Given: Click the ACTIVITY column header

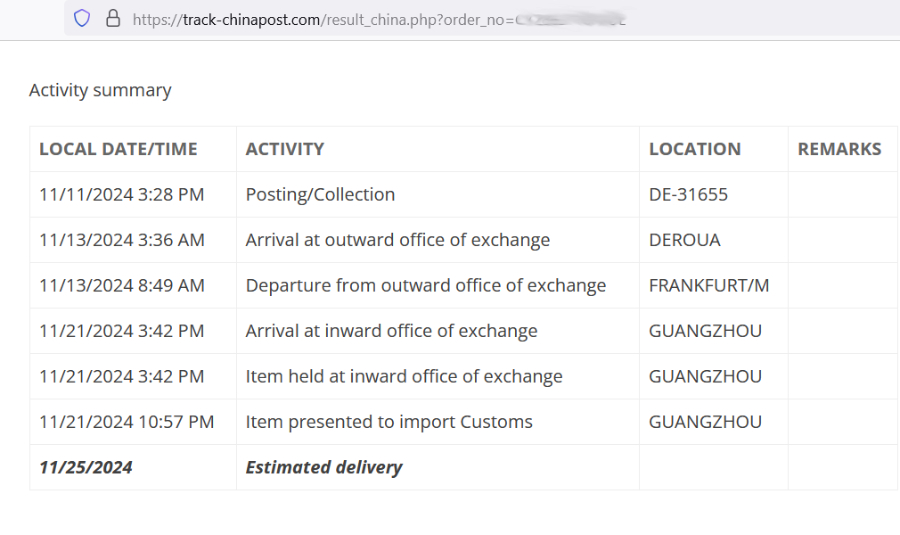Looking at the screenshot, I should point(285,149).
